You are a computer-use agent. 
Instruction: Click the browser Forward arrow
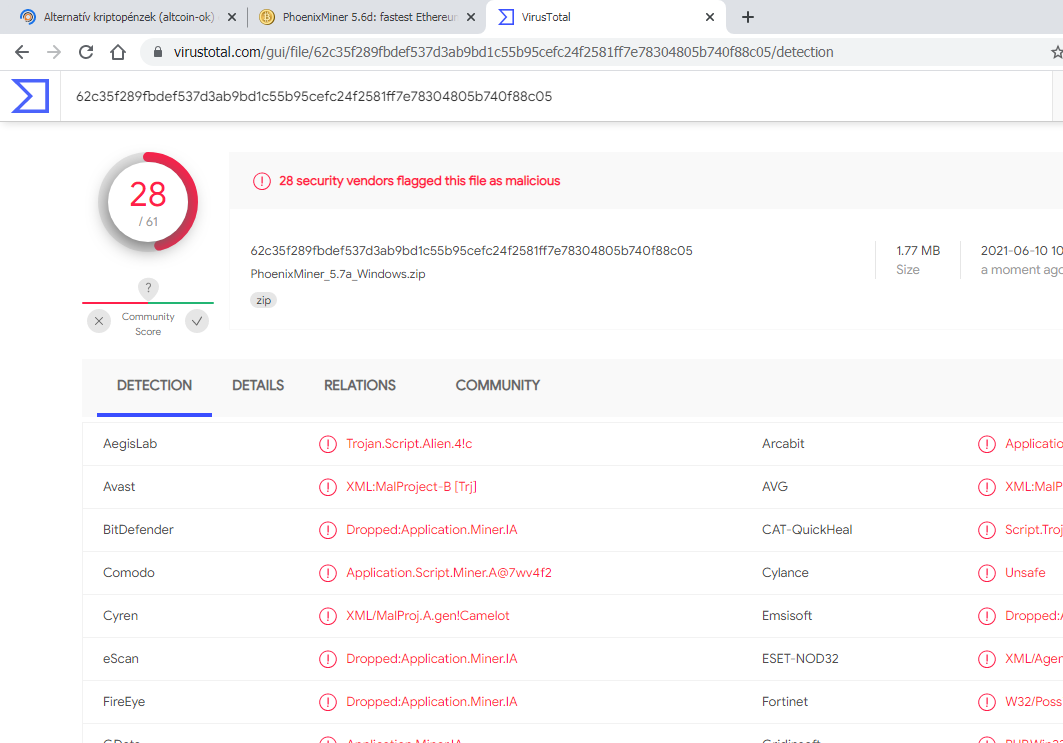coord(54,52)
